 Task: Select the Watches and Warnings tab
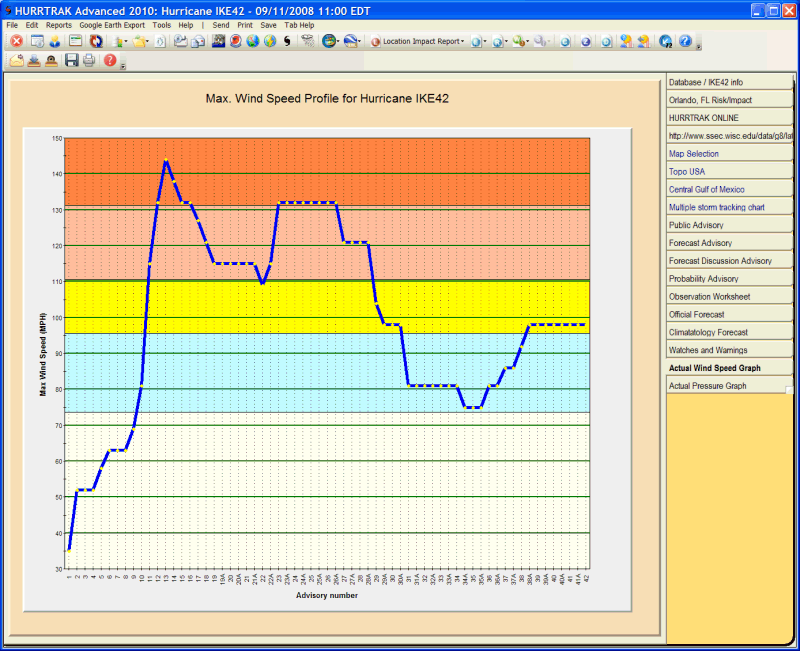pos(708,350)
